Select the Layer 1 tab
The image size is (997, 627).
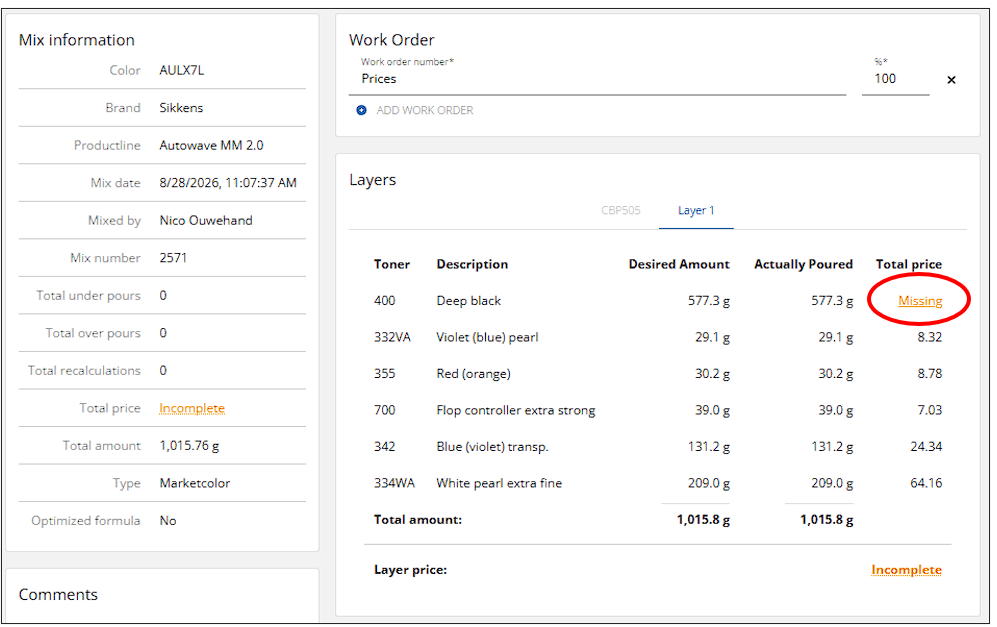pyautogui.click(x=696, y=210)
